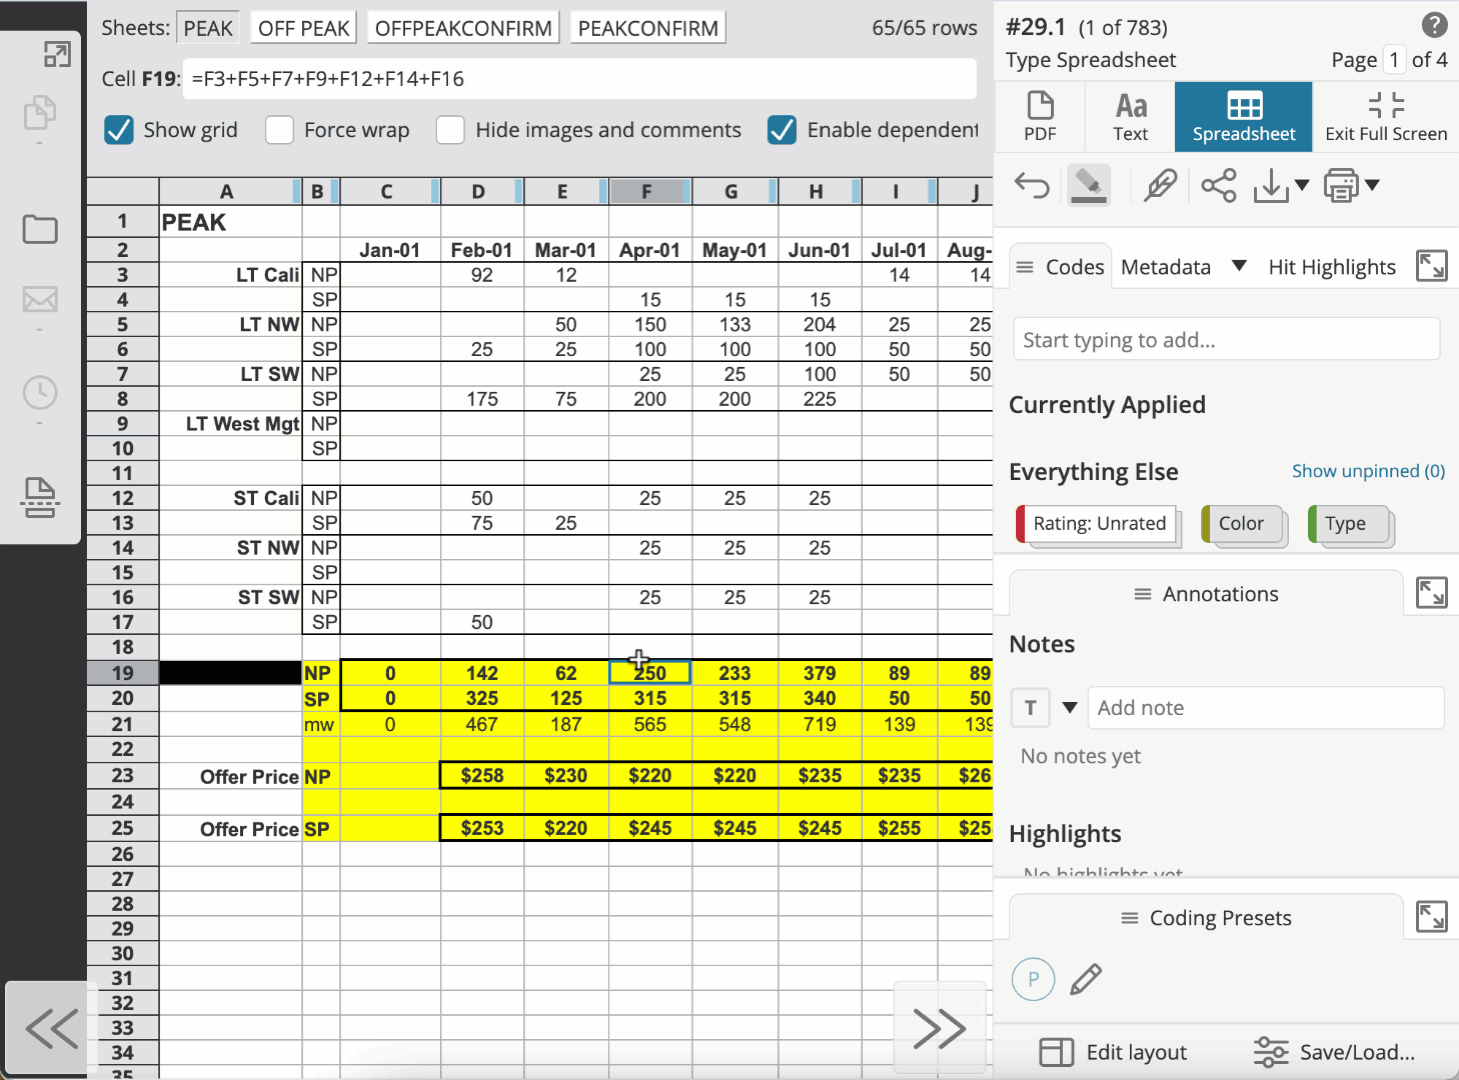Go to the previous document
This screenshot has height=1080, width=1459.
coord(52,1028)
